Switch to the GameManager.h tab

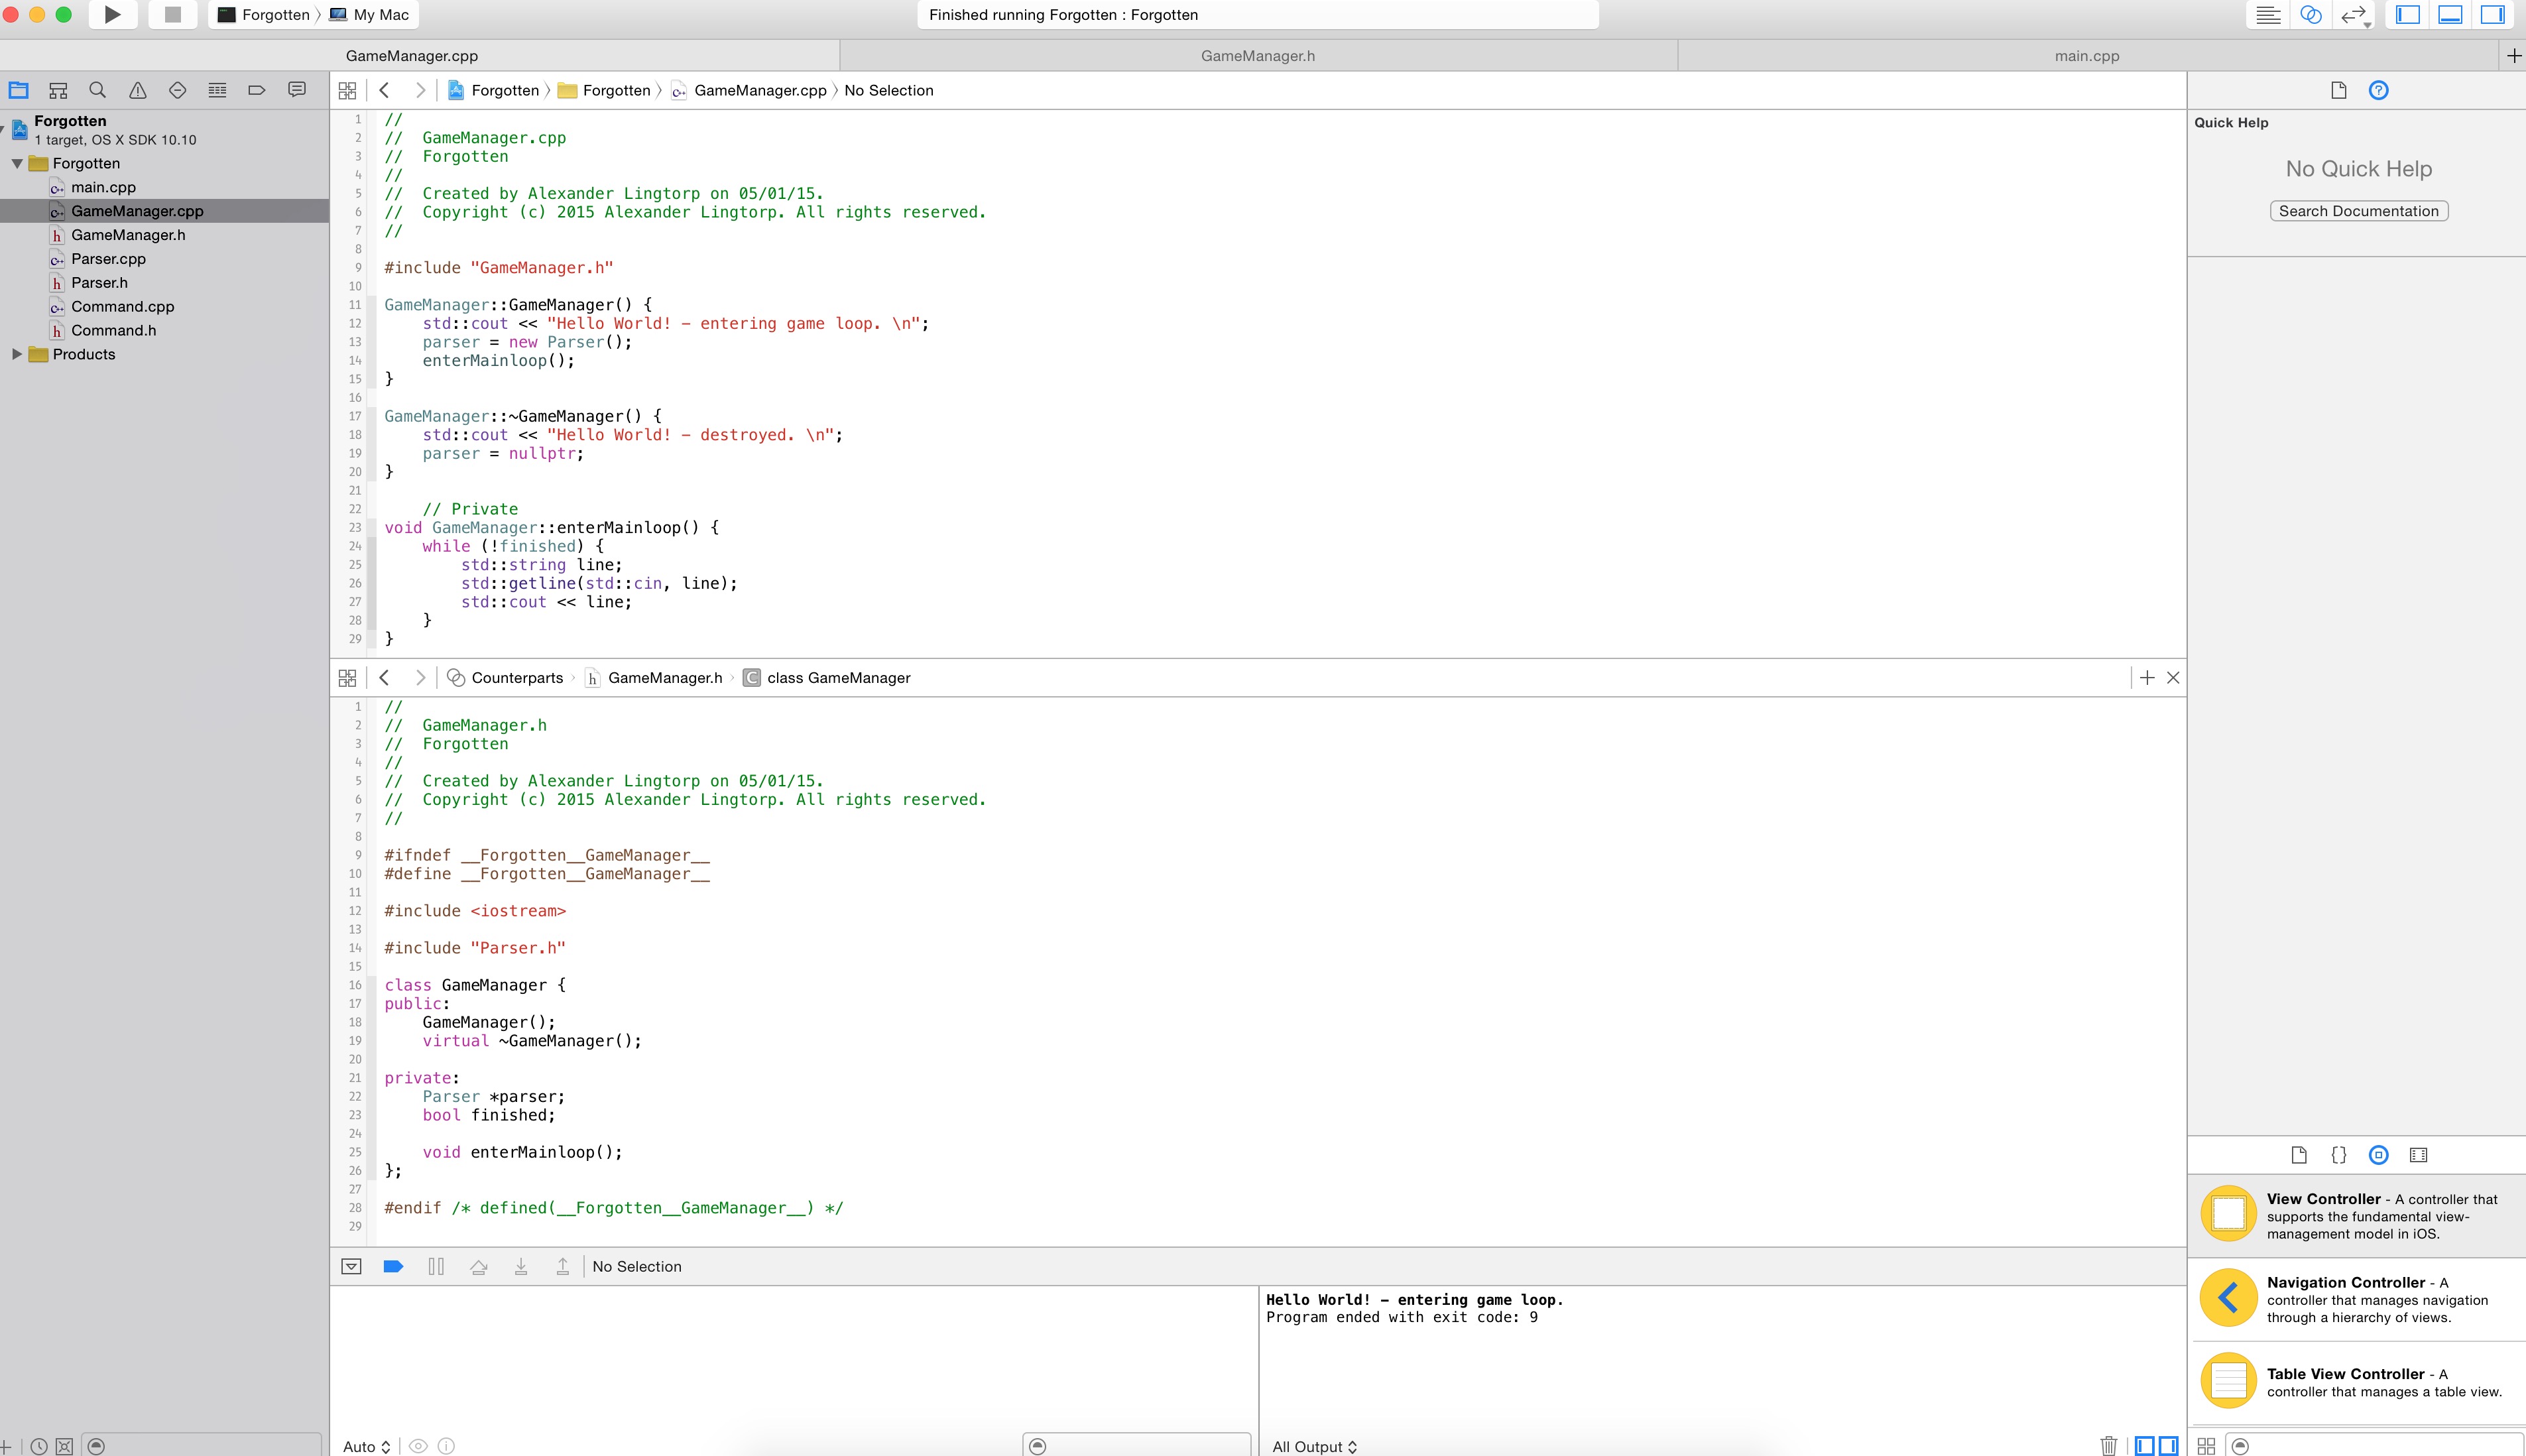pyautogui.click(x=1257, y=56)
